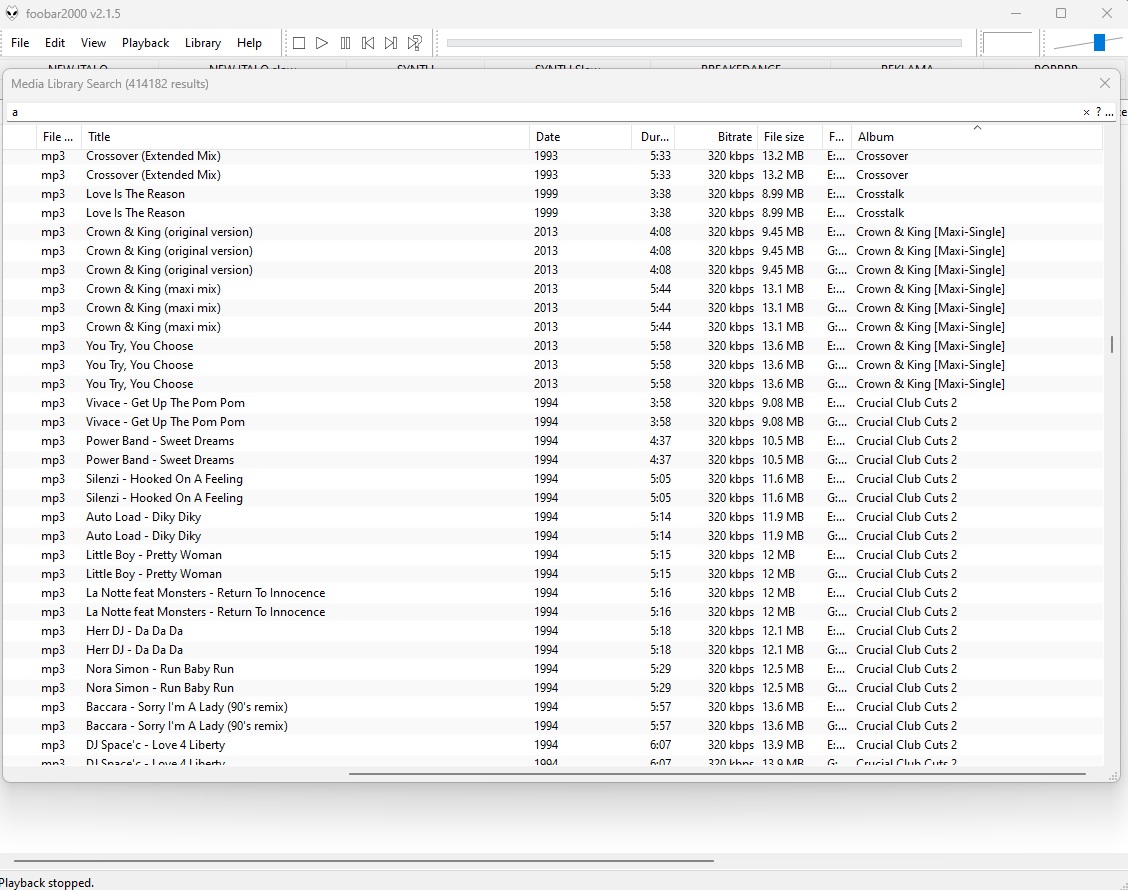Open the Library menu

tap(202, 43)
